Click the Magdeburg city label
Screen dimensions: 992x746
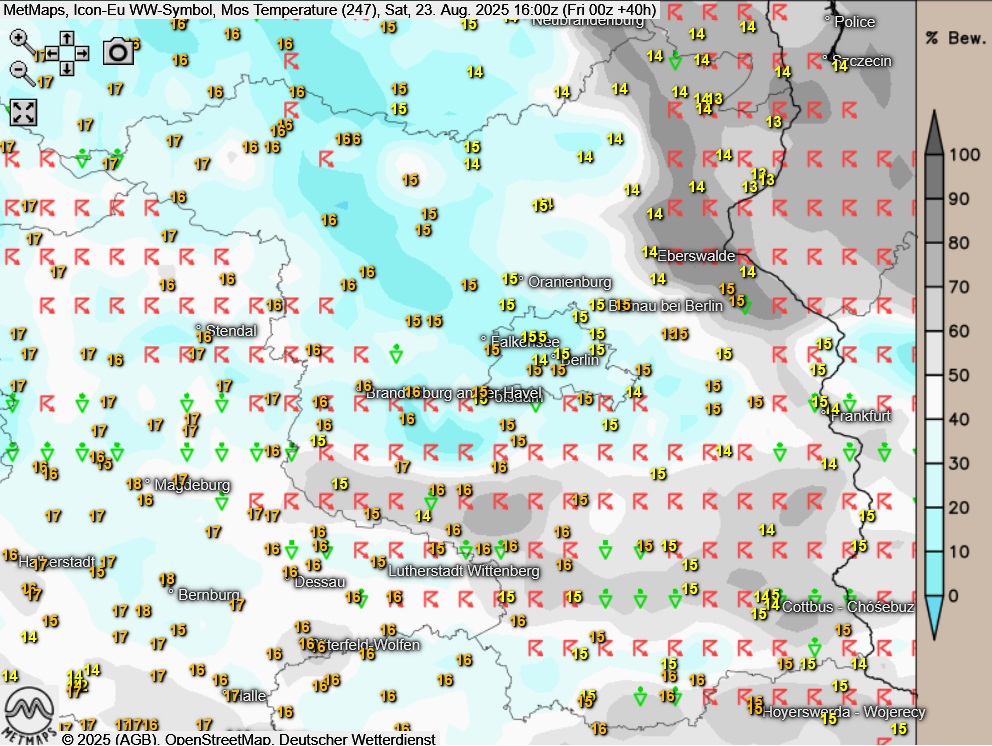[191, 485]
